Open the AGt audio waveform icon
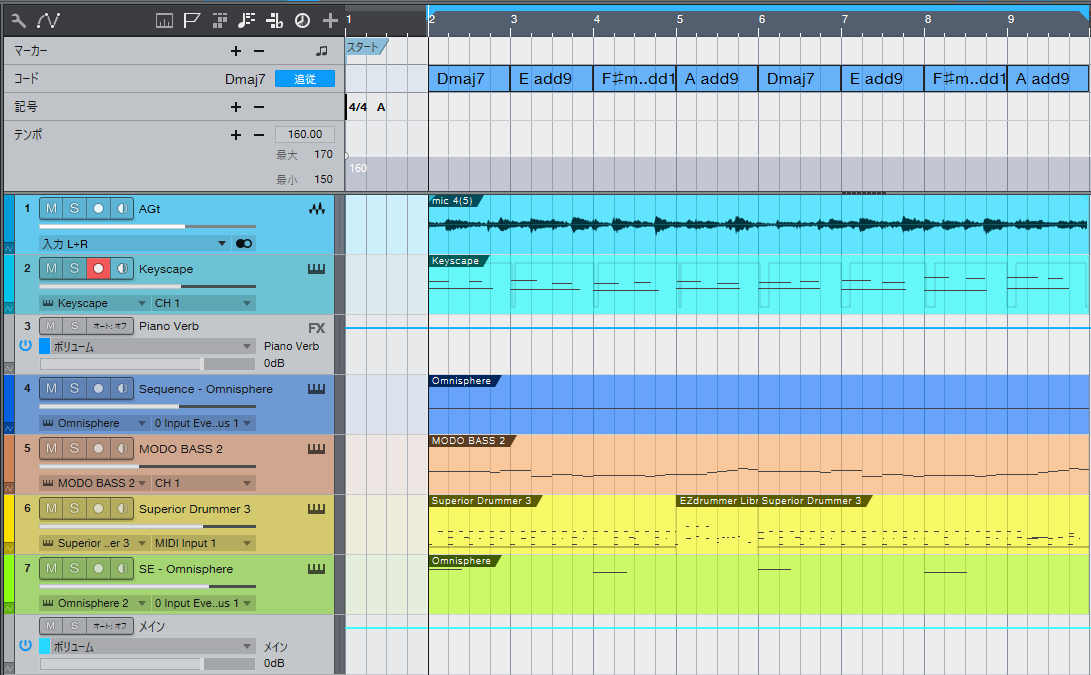Viewport: 1091px width, 675px height. pos(317,209)
